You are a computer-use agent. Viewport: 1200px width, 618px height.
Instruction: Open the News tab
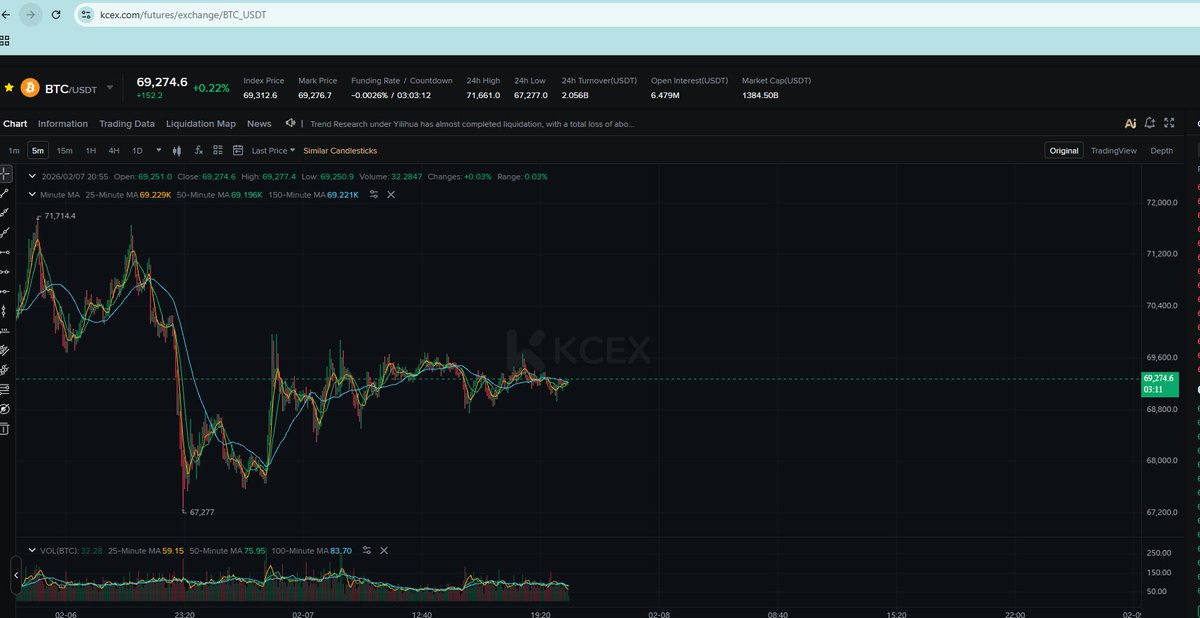pyautogui.click(x=259, y=124)
